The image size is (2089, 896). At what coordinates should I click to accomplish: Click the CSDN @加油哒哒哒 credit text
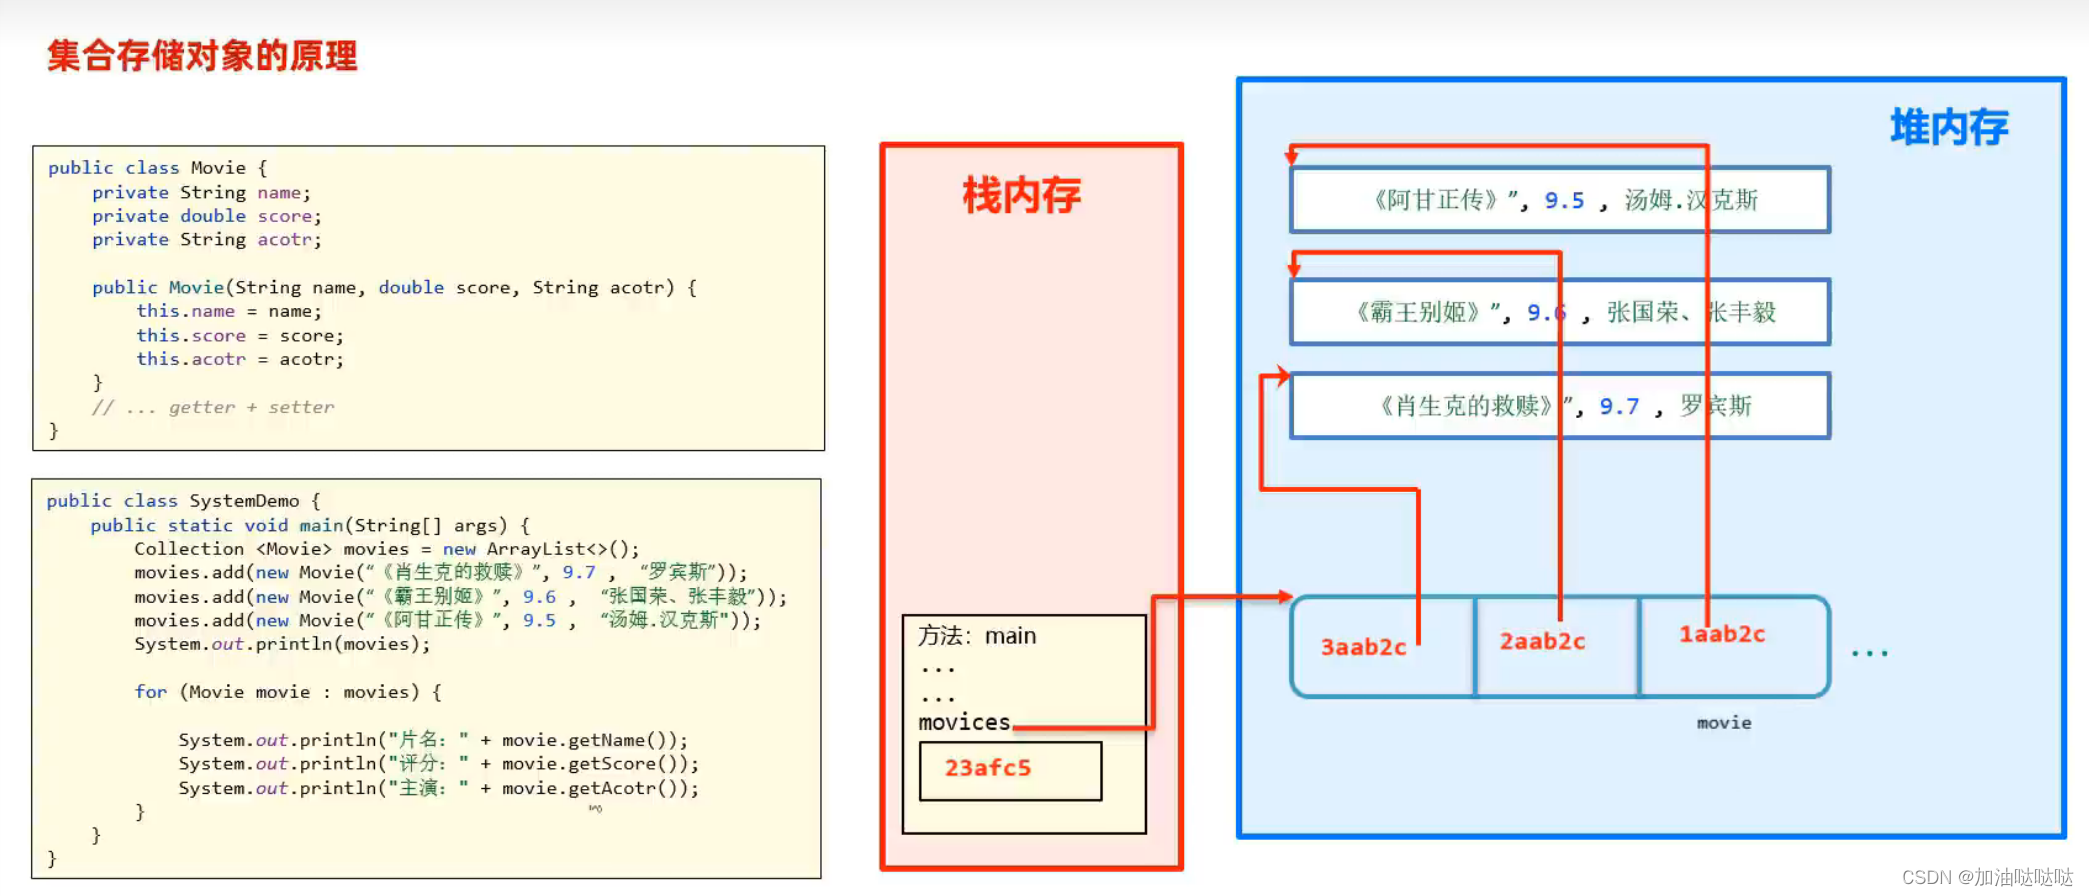(1987, 878)
